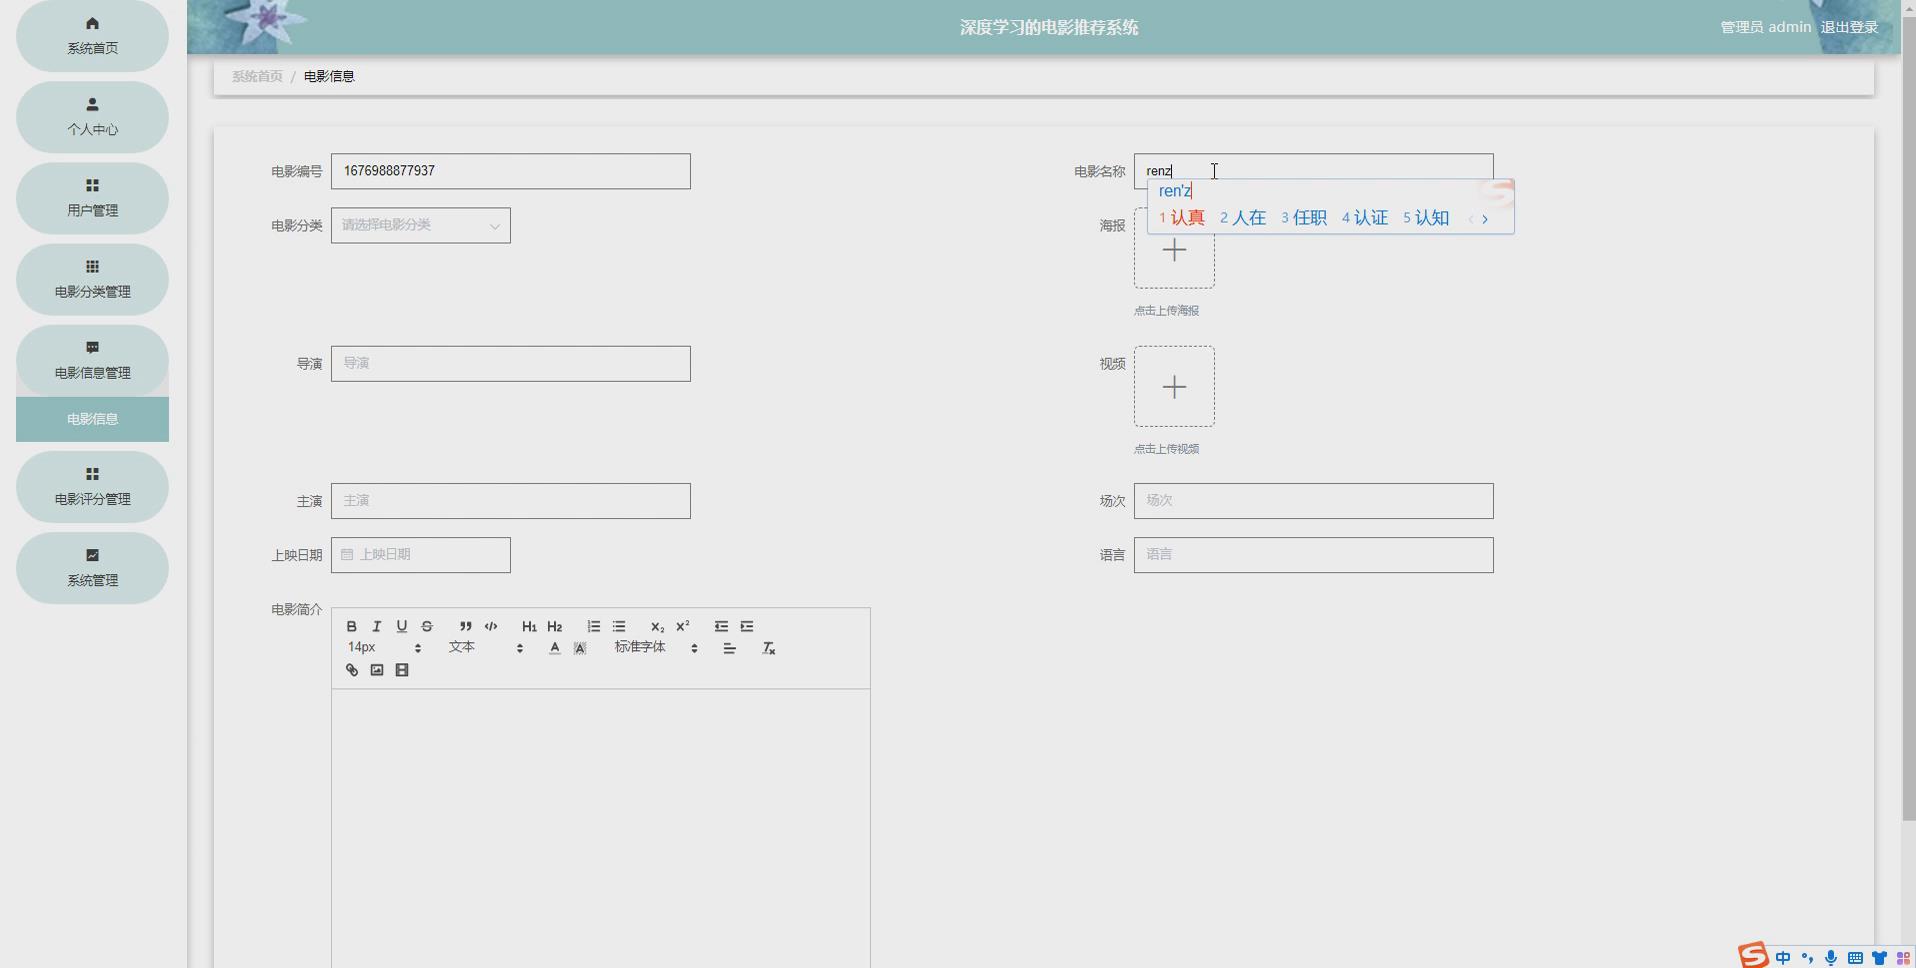Viewport: 1916px width, 968px height.
Task: Open the text alignment option
Action: pos(729,648)
